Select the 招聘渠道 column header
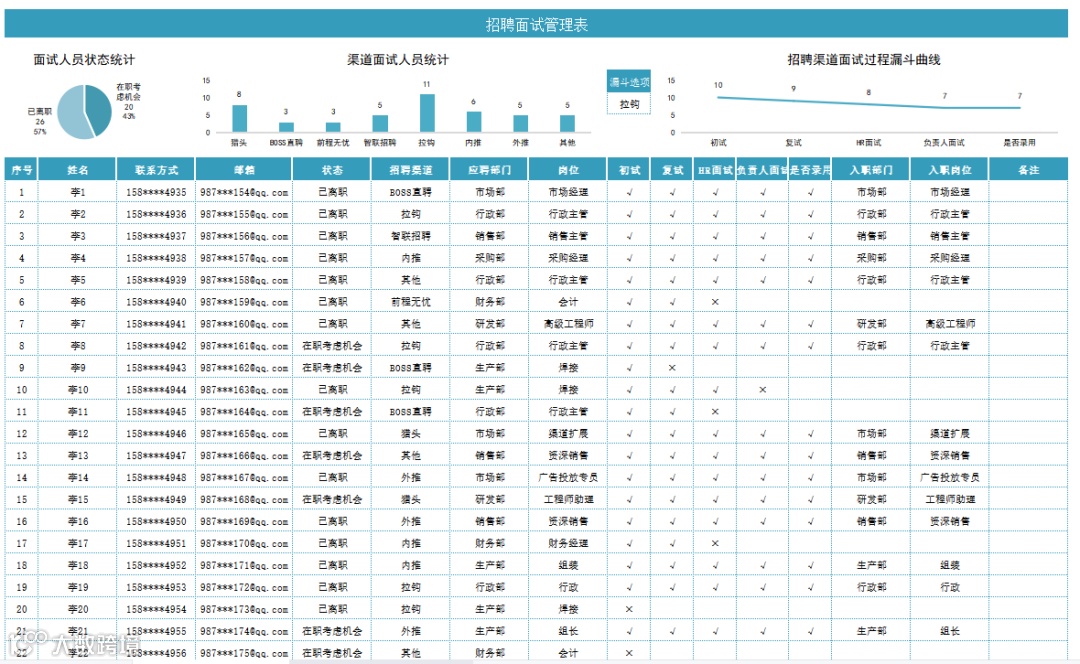Screen dimensions: 1080x664 (411, 169)
